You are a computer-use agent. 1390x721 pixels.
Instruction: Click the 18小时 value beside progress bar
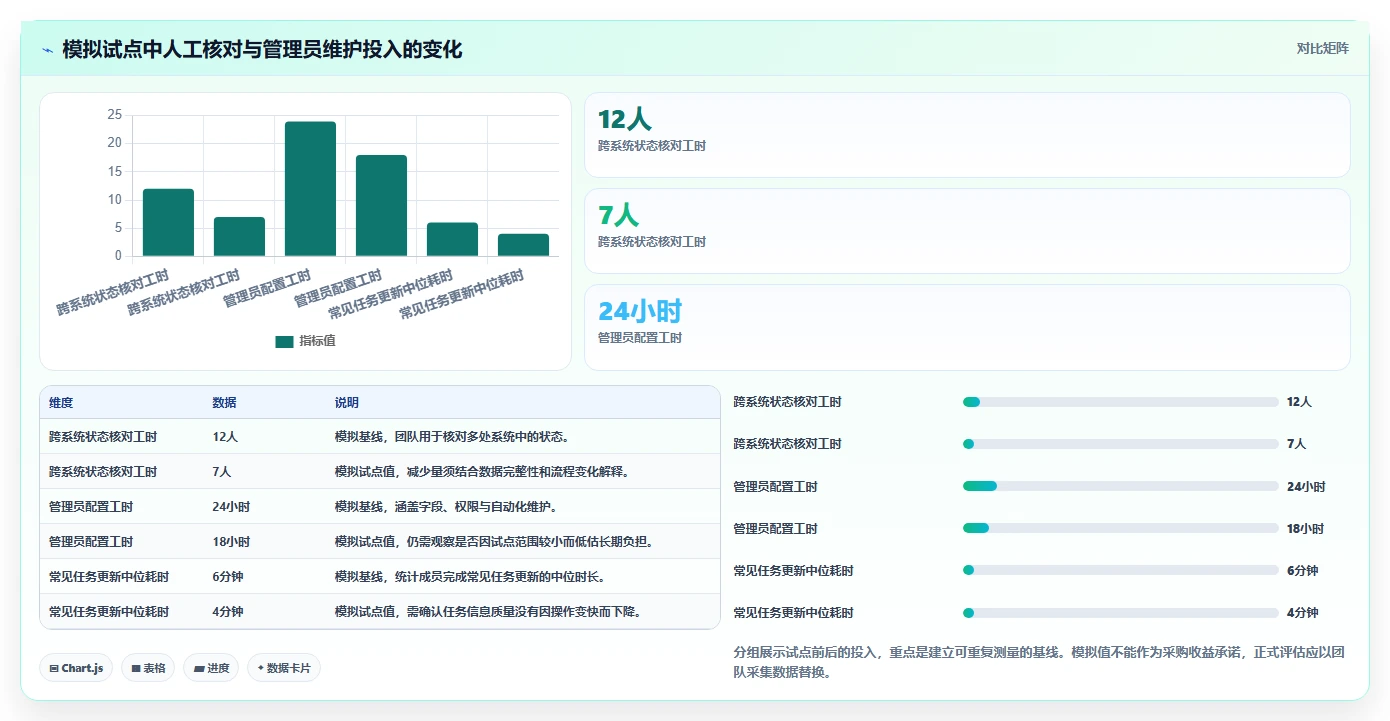point(1306,529)
